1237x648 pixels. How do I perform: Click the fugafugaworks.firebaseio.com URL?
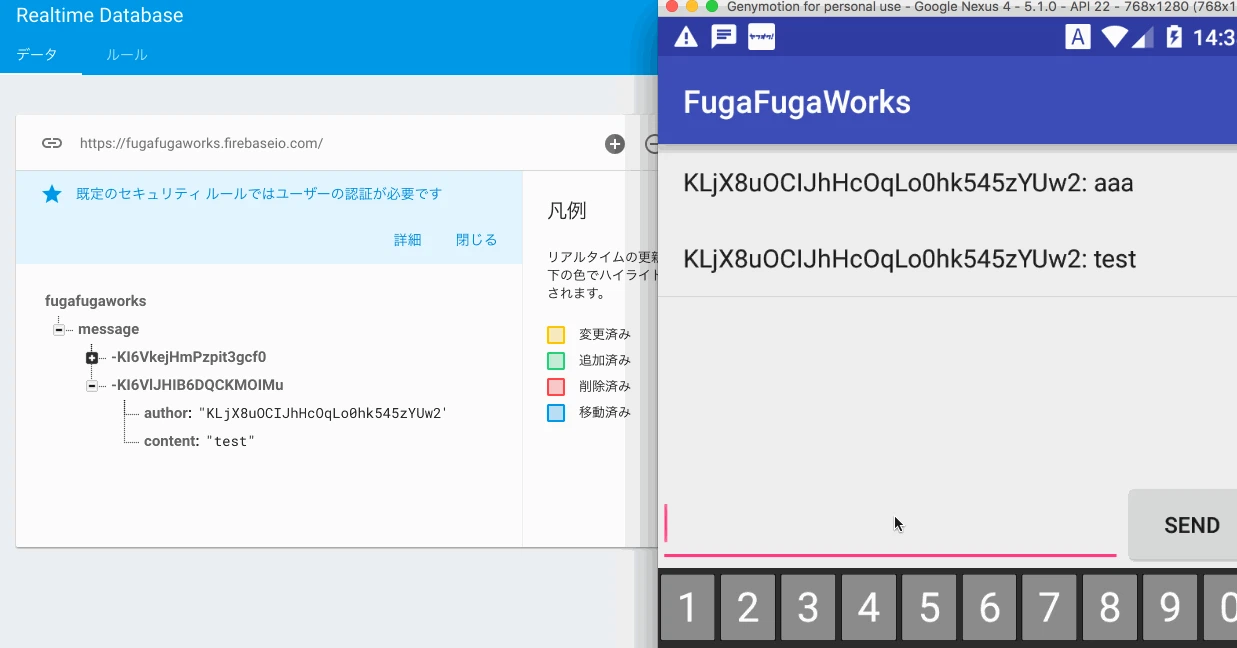(x=201, y=143)
